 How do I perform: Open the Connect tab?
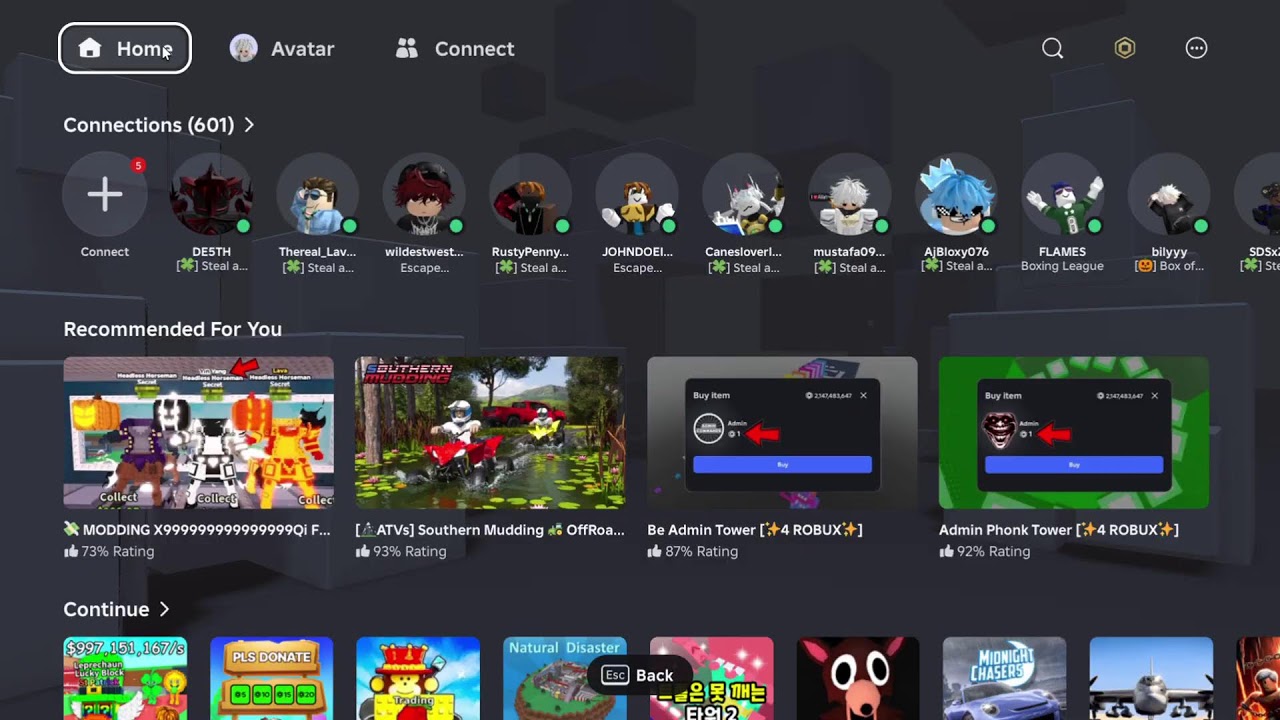click(x=455, y=48)
